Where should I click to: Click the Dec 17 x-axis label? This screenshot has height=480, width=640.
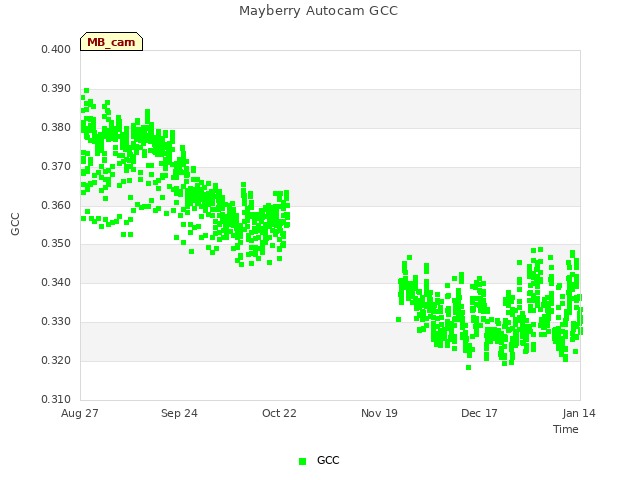(479, 413)
